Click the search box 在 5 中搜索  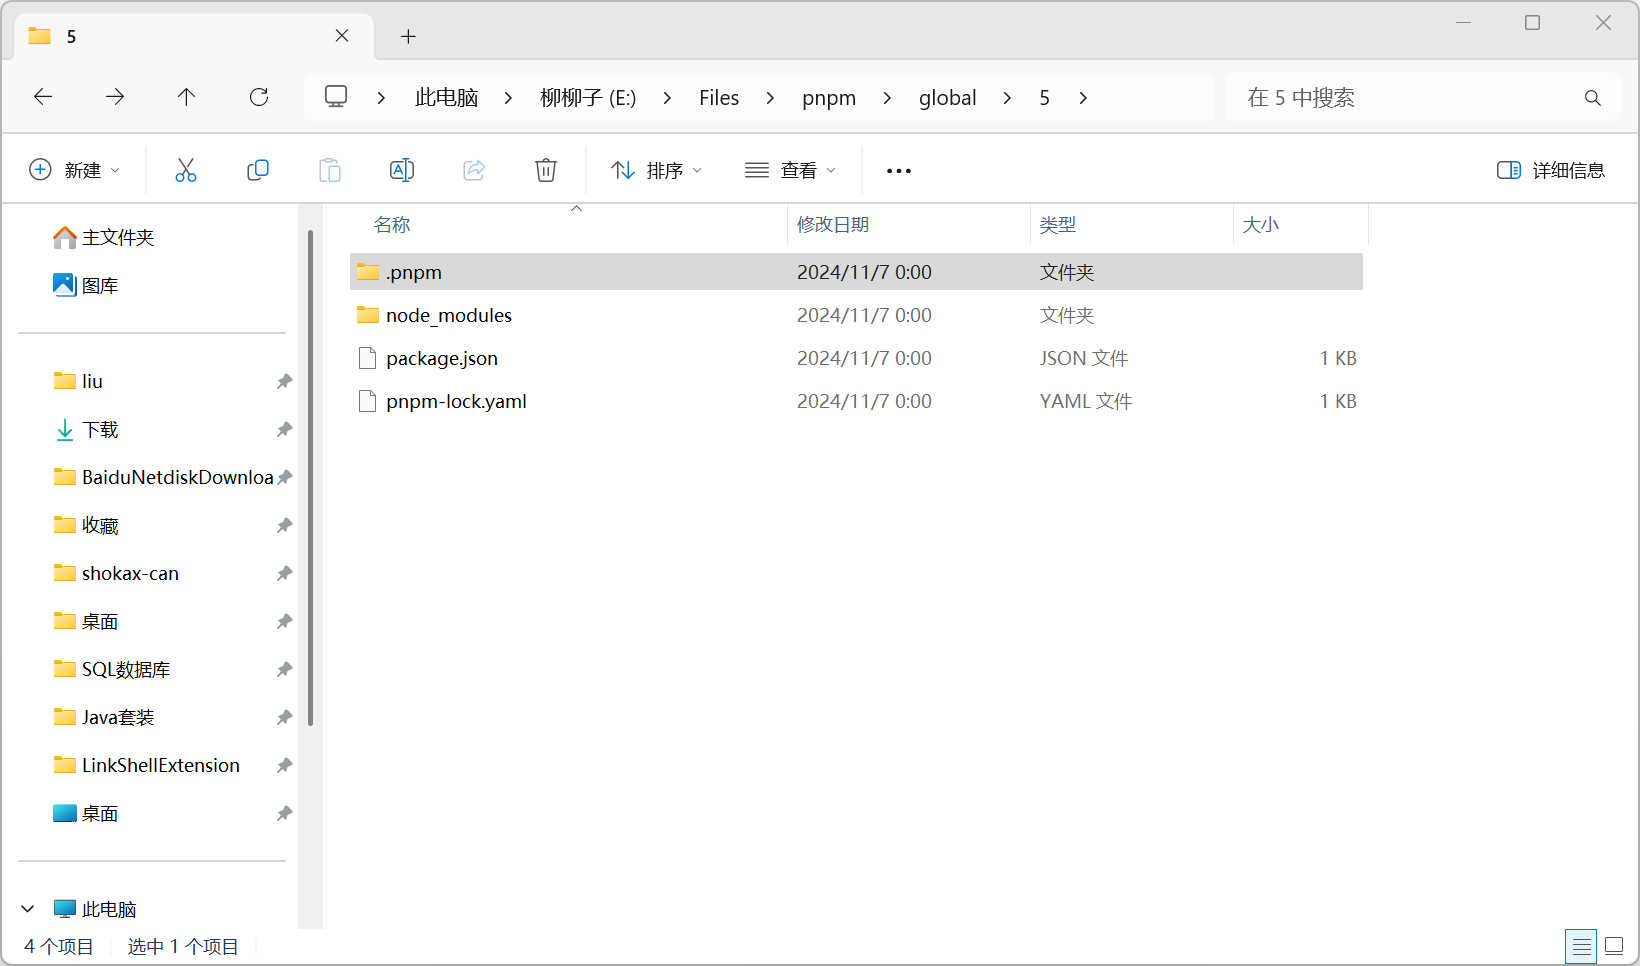(1410, 98)
